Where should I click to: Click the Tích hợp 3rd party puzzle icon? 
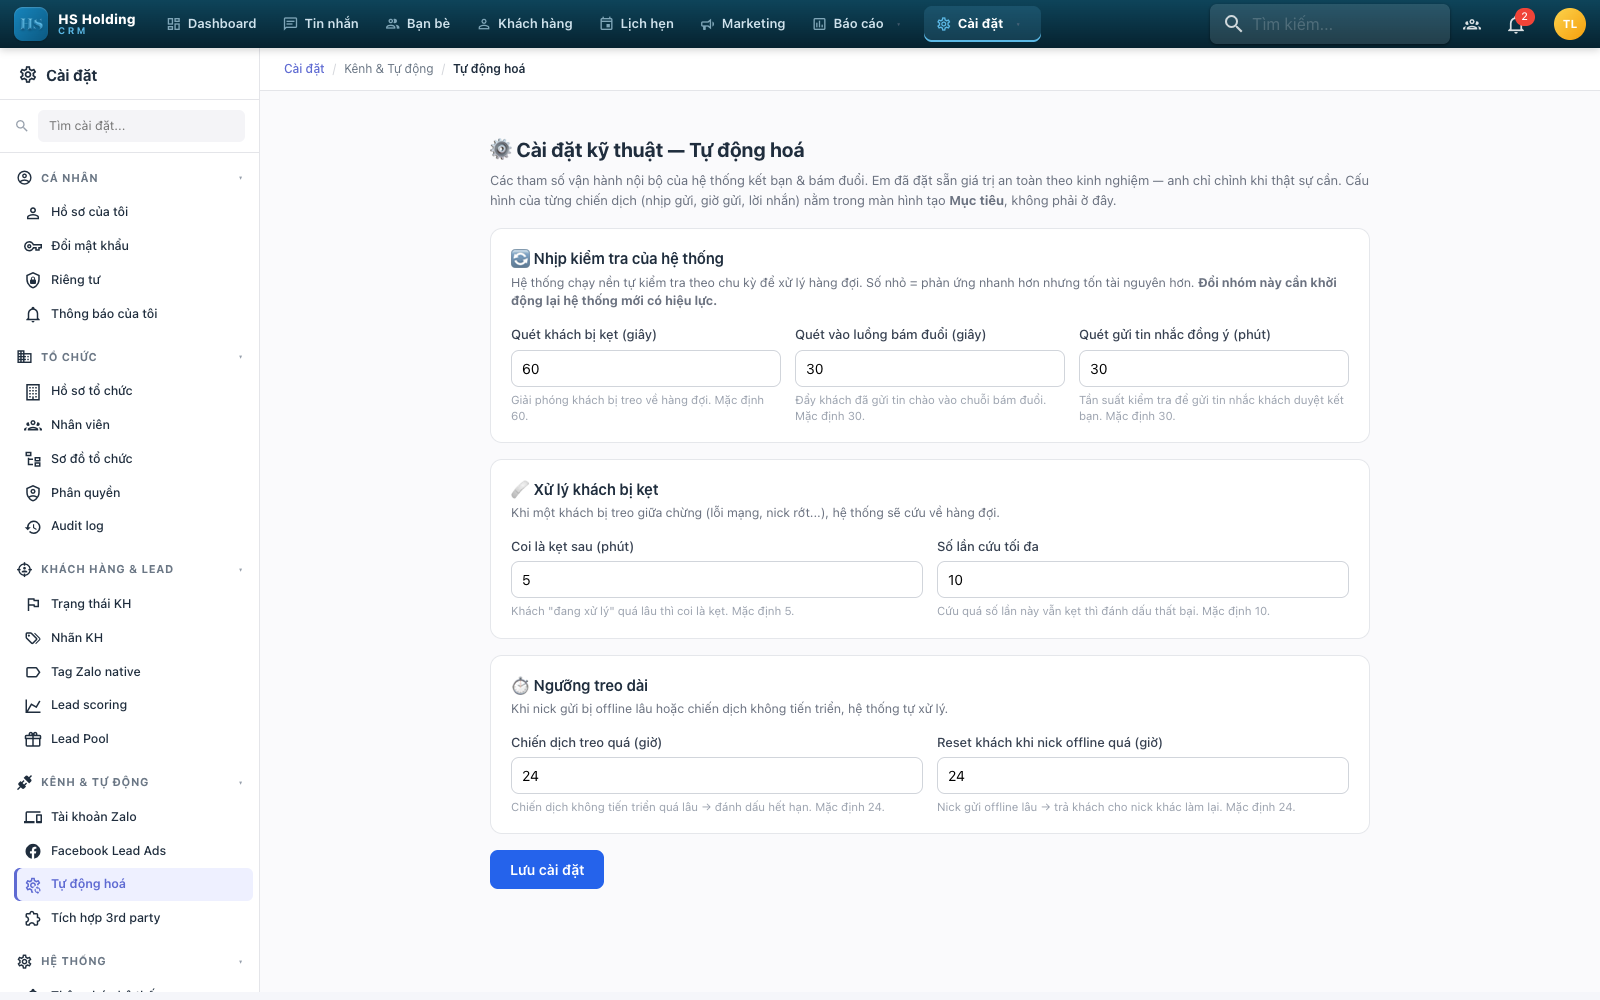33,918
